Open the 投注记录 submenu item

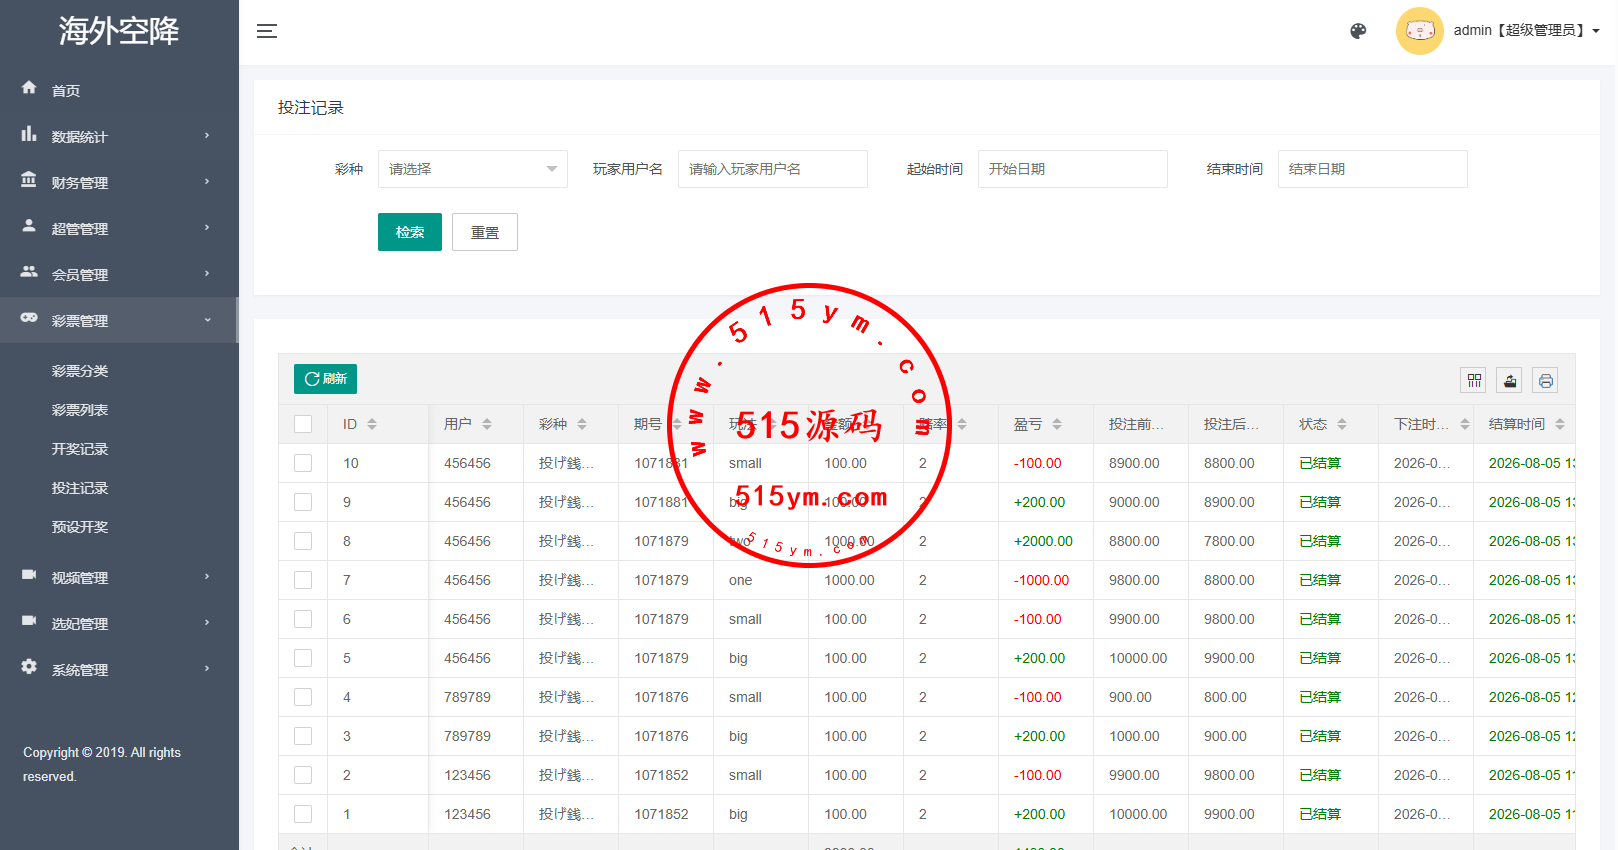(x=80, y=488)
